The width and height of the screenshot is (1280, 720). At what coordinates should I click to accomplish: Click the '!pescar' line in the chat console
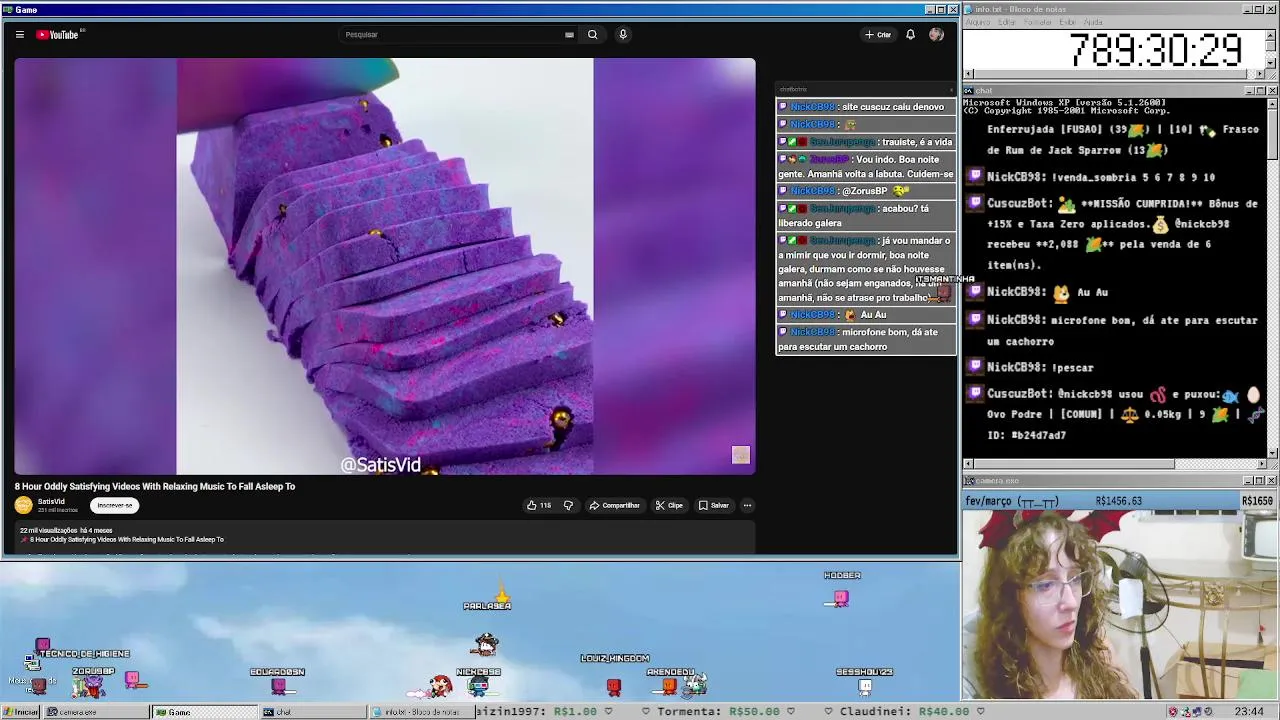(1040, 367)
